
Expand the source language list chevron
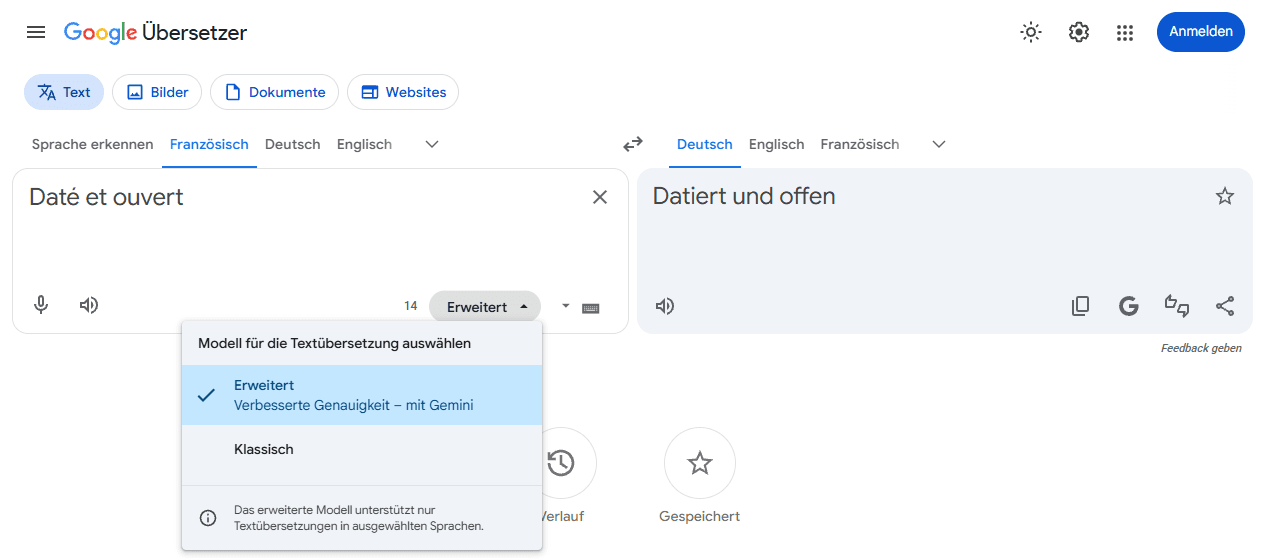[x=432, y=144]
